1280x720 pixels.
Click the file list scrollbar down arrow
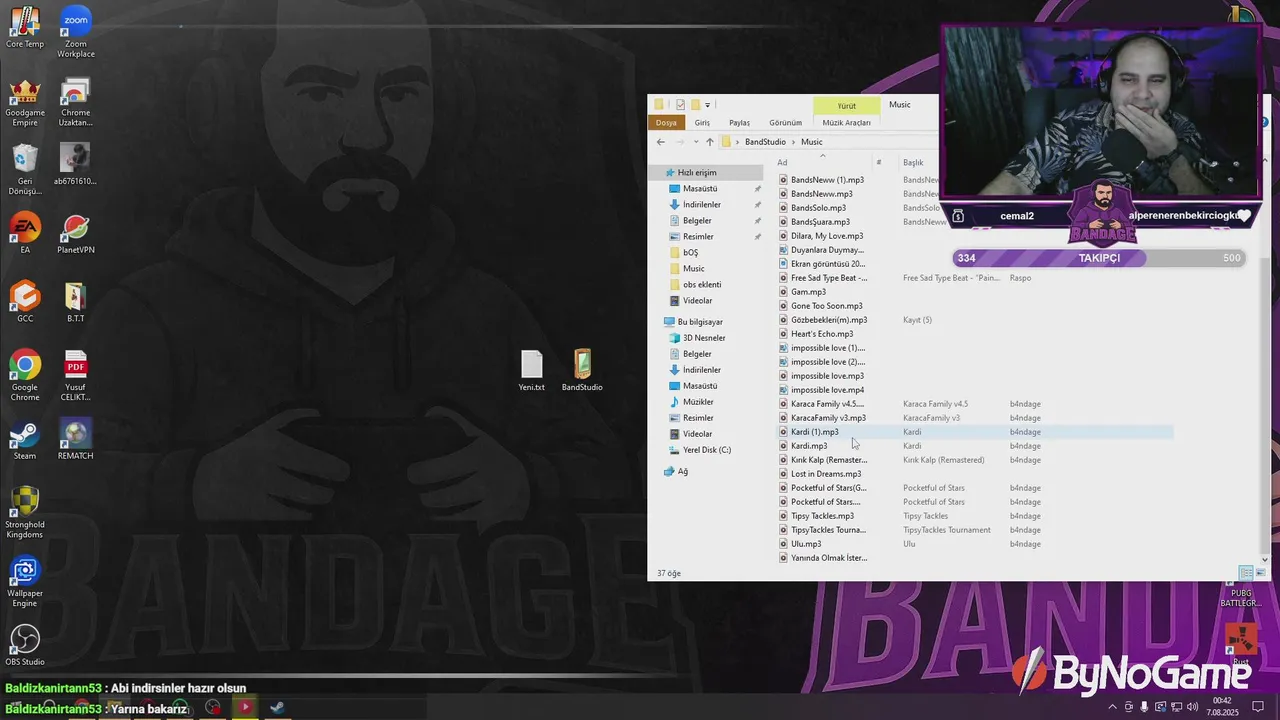(1265, 560)
